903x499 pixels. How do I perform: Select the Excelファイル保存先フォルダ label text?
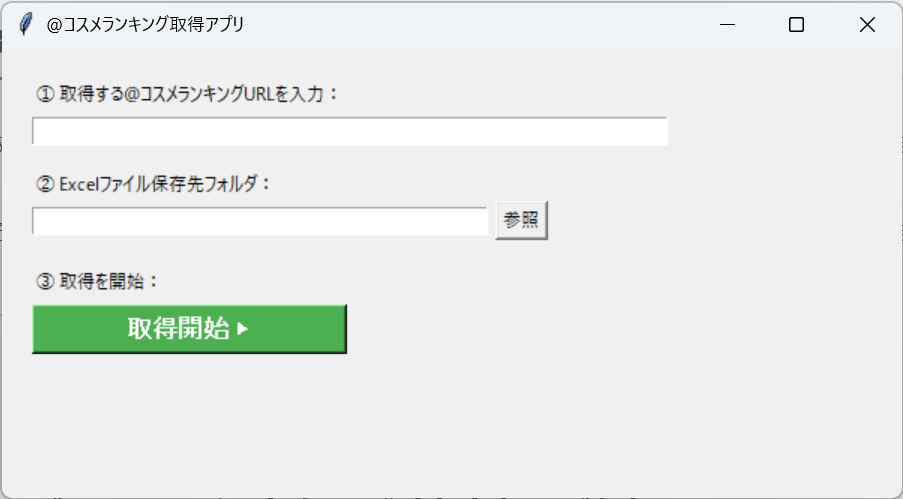(x=164, y=184)
